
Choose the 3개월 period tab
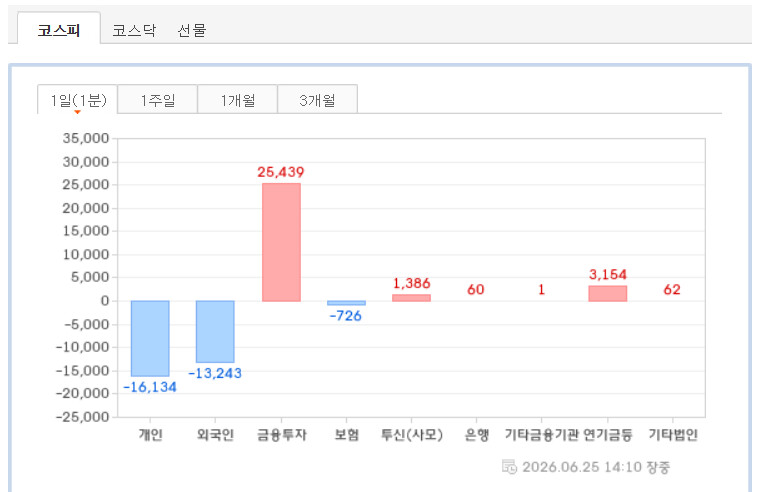point(317,100)
